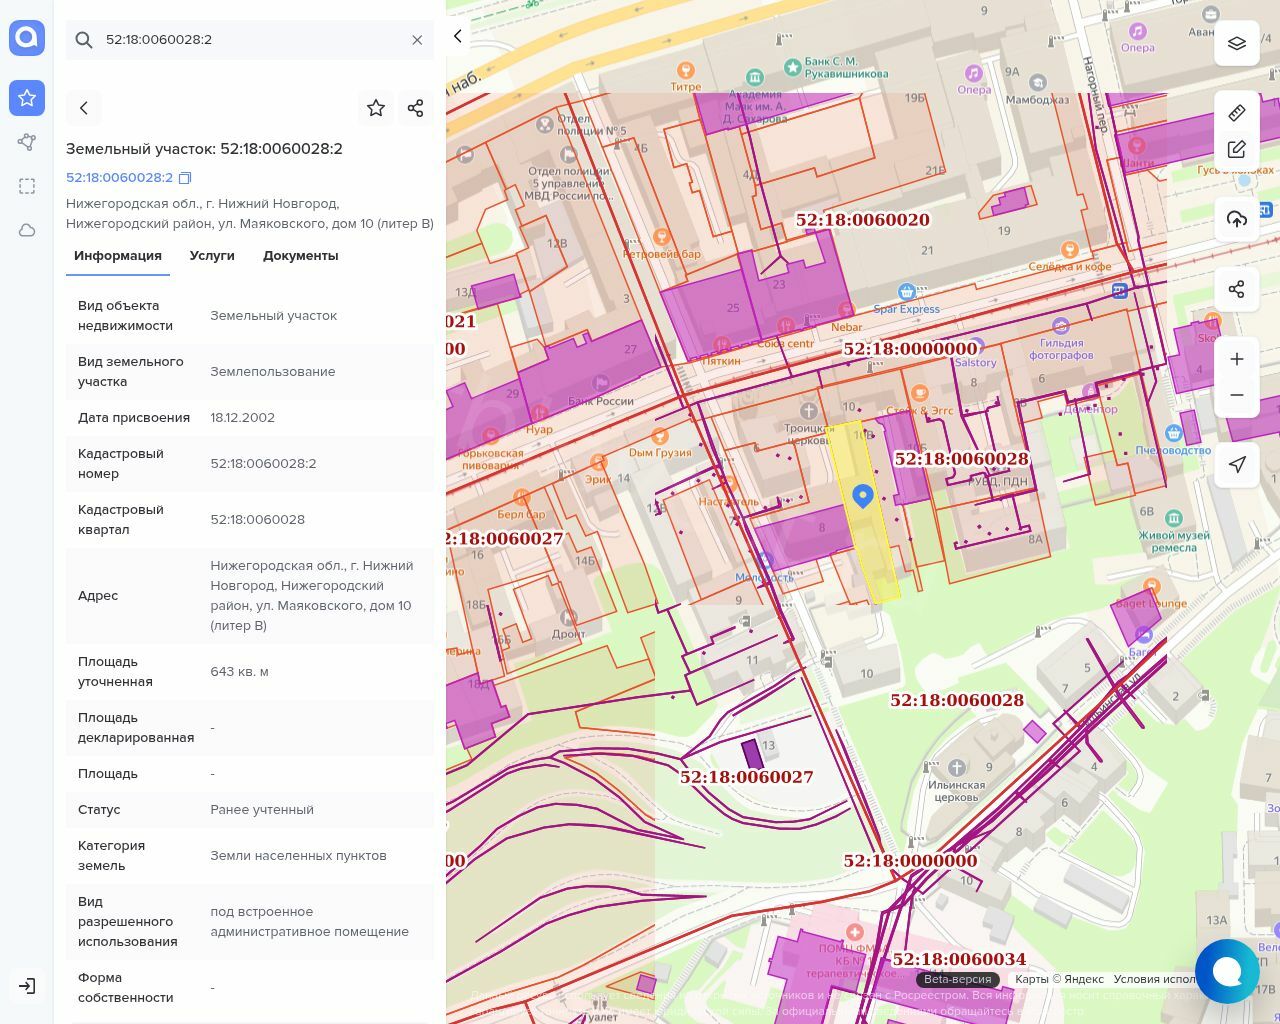
Task: Open the map layers switcher
Action: click(x=1237, y=43)
